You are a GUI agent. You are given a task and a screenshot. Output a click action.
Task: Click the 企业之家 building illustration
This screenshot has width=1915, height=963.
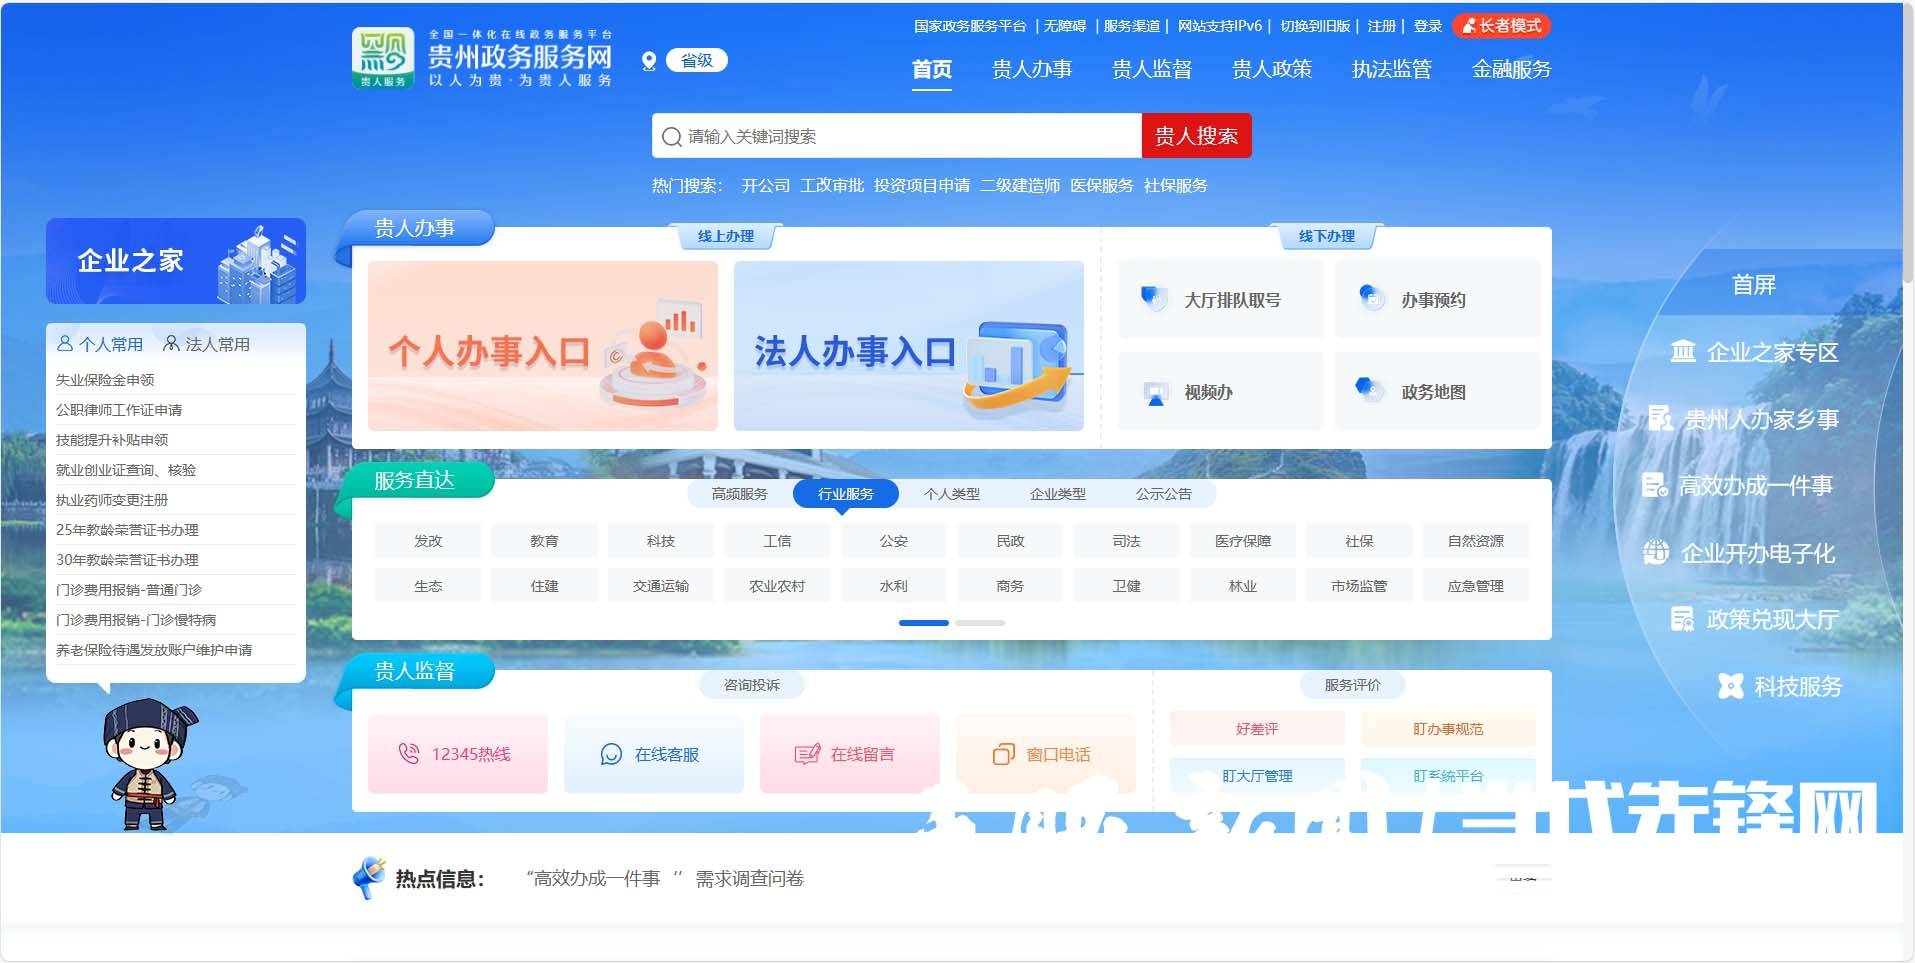pyautogui.click(x=258, y=264)
